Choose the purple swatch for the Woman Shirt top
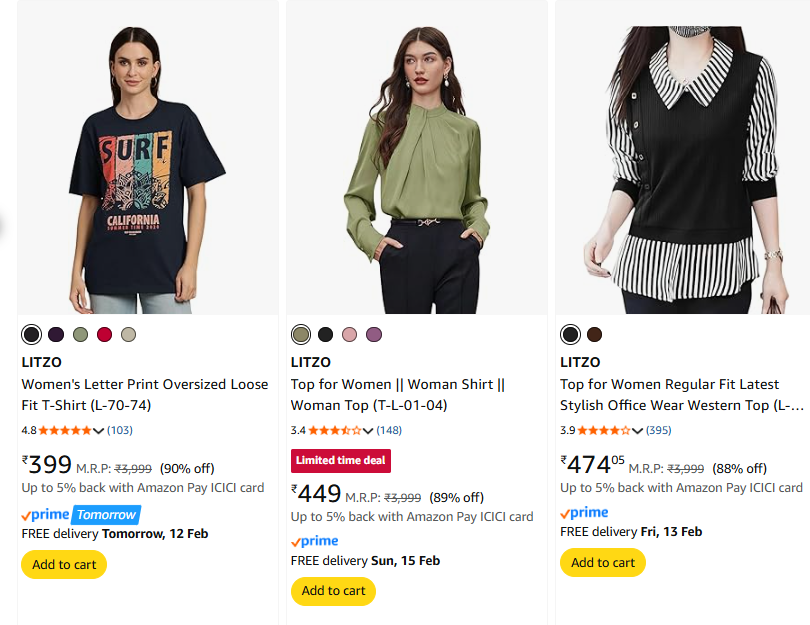The height and width of the screenshot is (625, 810). (373, 334)
